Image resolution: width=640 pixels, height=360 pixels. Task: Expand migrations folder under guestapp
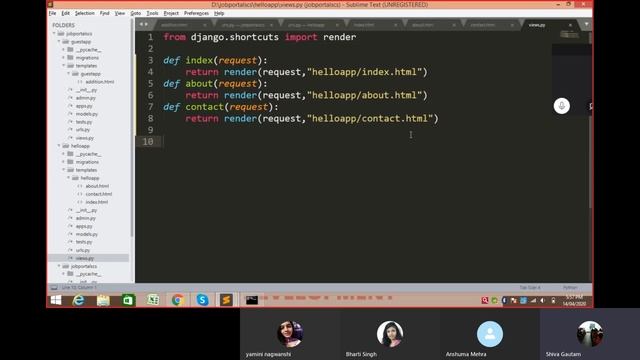(x=64, y=58)
